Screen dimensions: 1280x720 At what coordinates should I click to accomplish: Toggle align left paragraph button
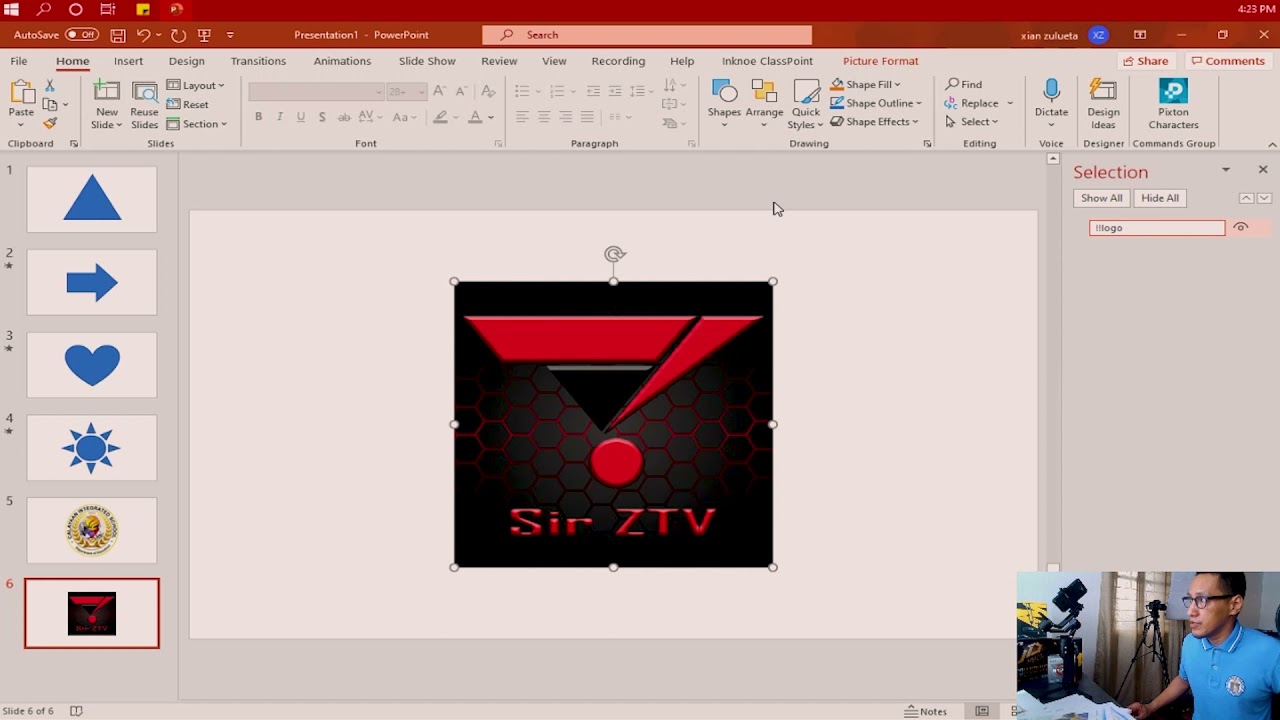[522, 117]
